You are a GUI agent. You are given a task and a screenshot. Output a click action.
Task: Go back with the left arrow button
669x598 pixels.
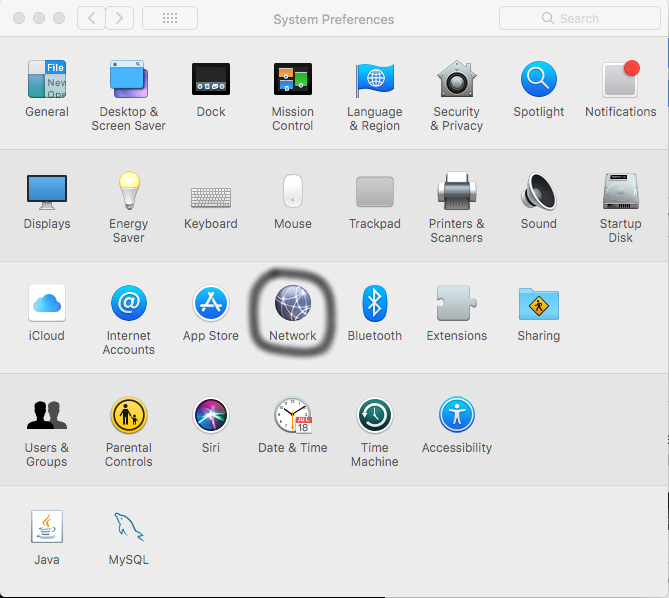(91, 18)
